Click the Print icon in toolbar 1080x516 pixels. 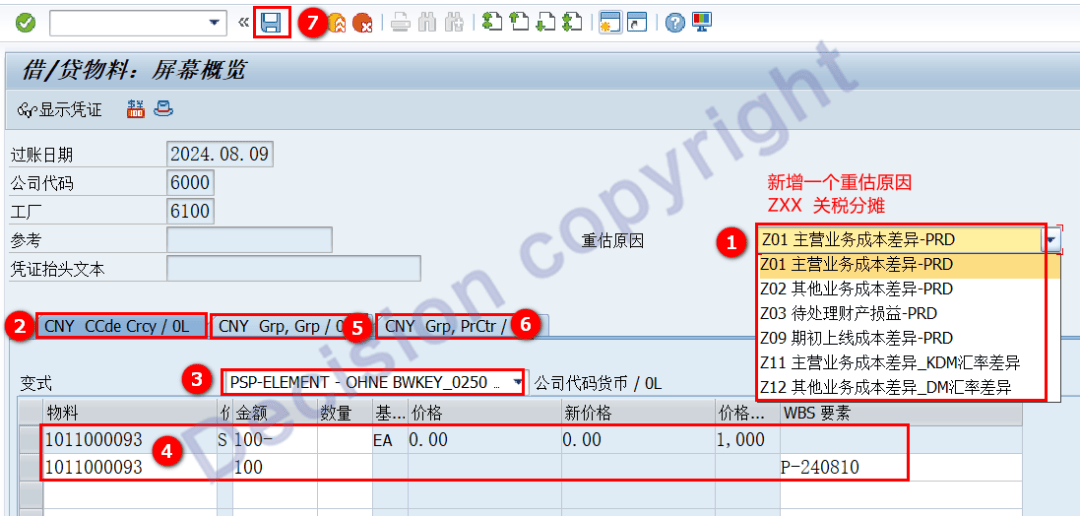click(x=400, y=23)
